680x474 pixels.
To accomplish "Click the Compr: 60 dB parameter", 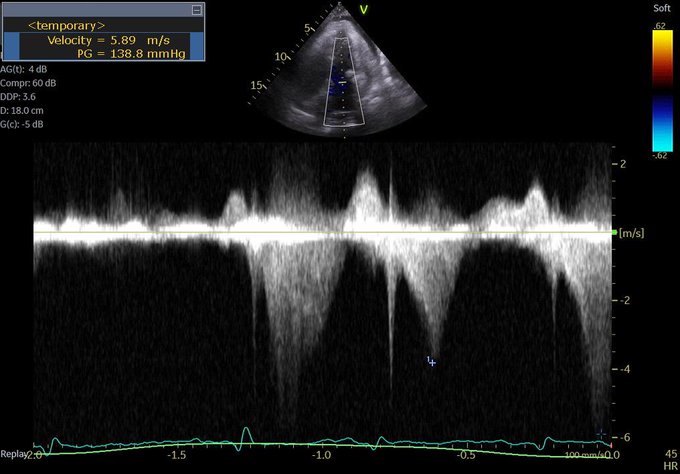I will tap(28, 83).
